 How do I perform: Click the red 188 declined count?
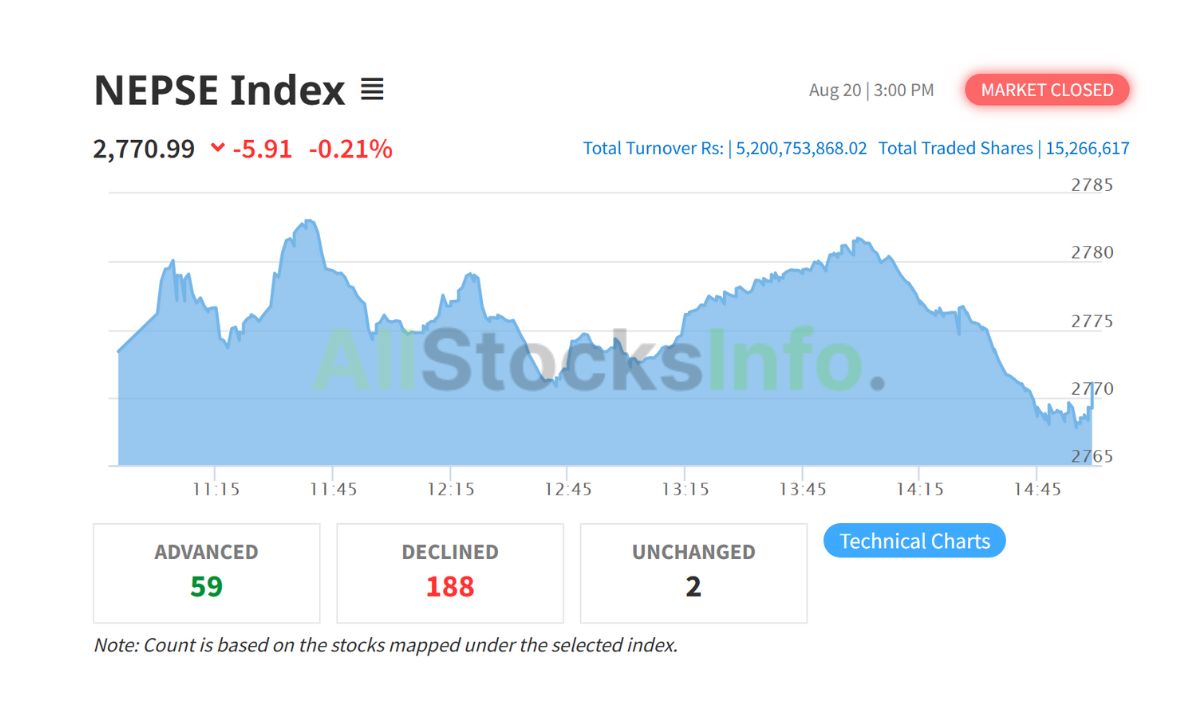tap(450, 588)
